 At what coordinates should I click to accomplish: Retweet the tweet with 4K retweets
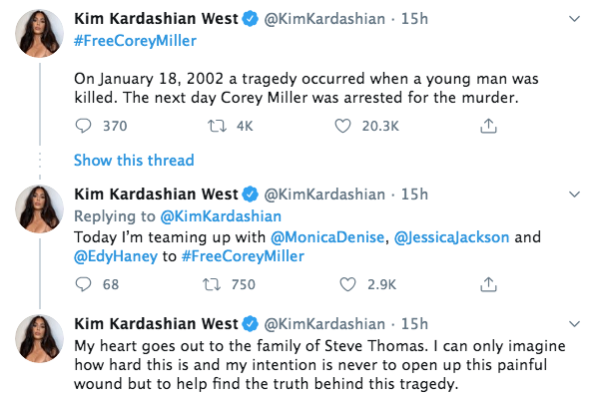217,126
